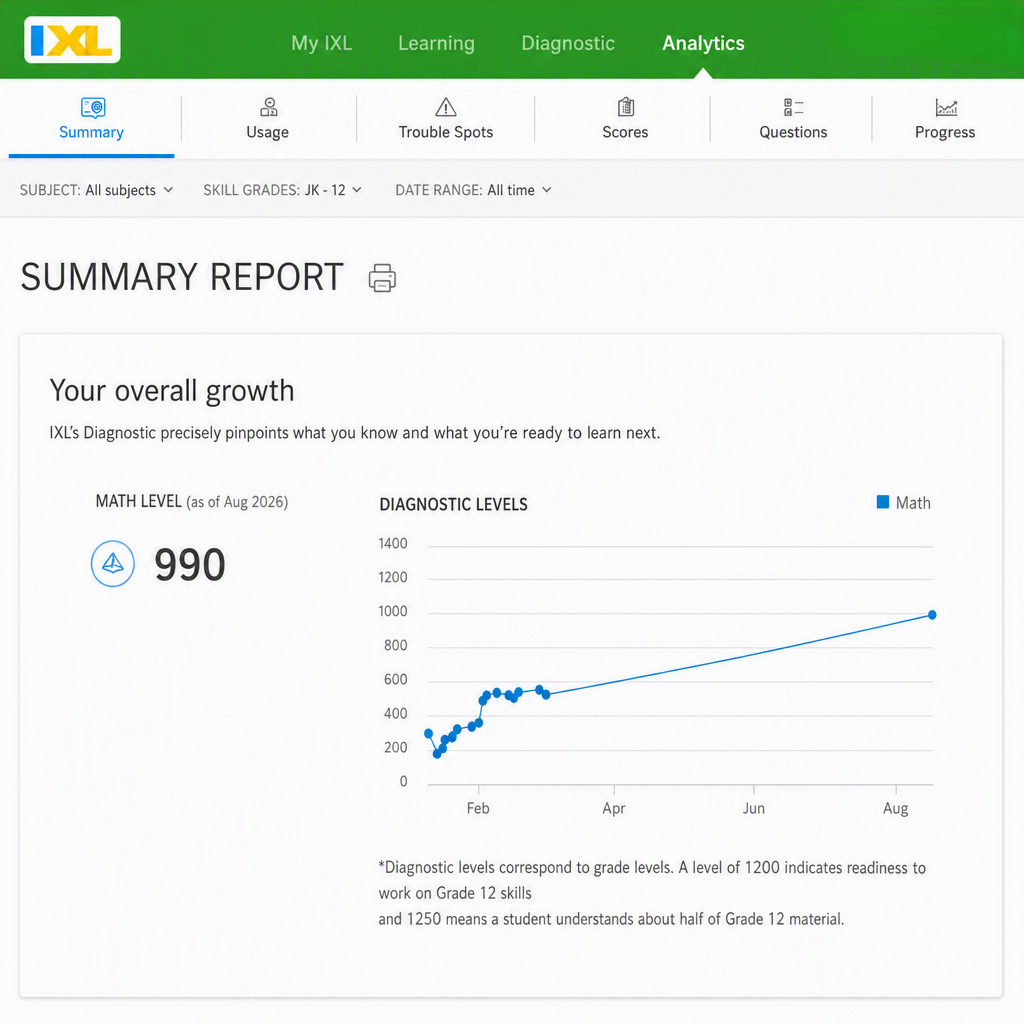Switch to the Usage tab label
Image resolution: width=1024 pixels, height=1024 pixels.
click(267, 132)
